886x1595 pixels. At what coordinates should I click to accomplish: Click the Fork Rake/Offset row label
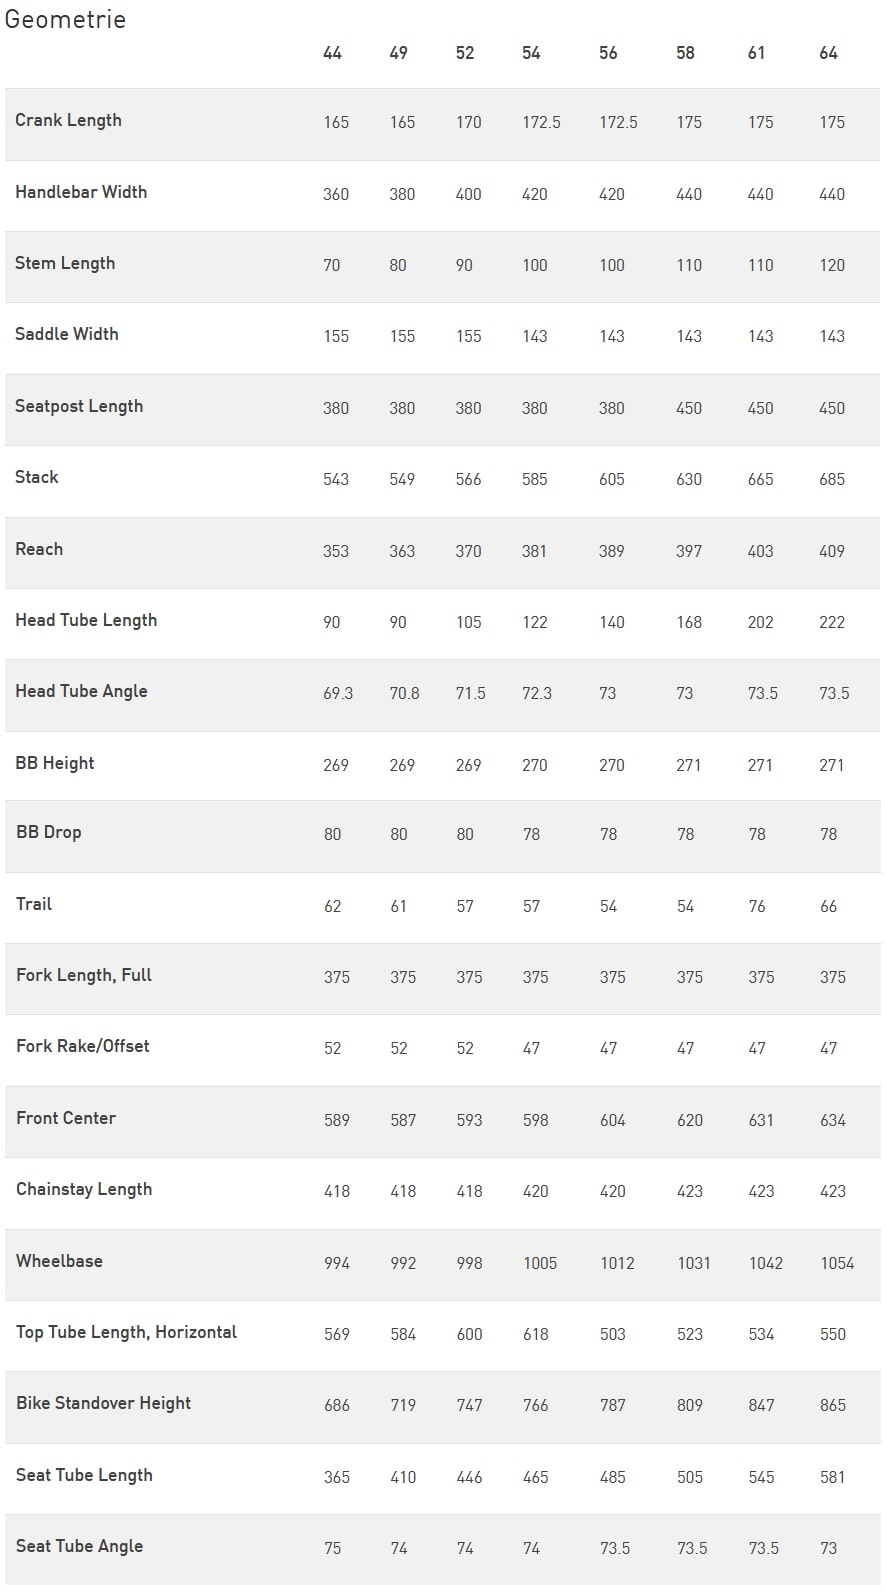pos(83,1046)
